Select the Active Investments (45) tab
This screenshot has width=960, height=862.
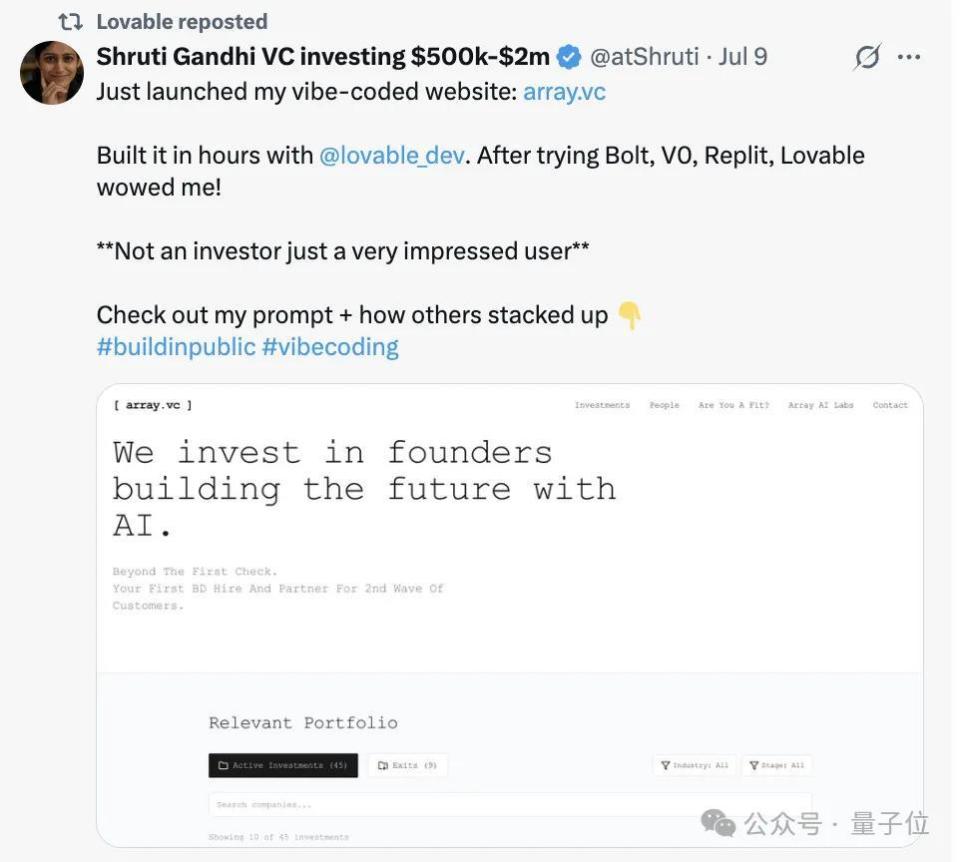click(x=283, y=765)
